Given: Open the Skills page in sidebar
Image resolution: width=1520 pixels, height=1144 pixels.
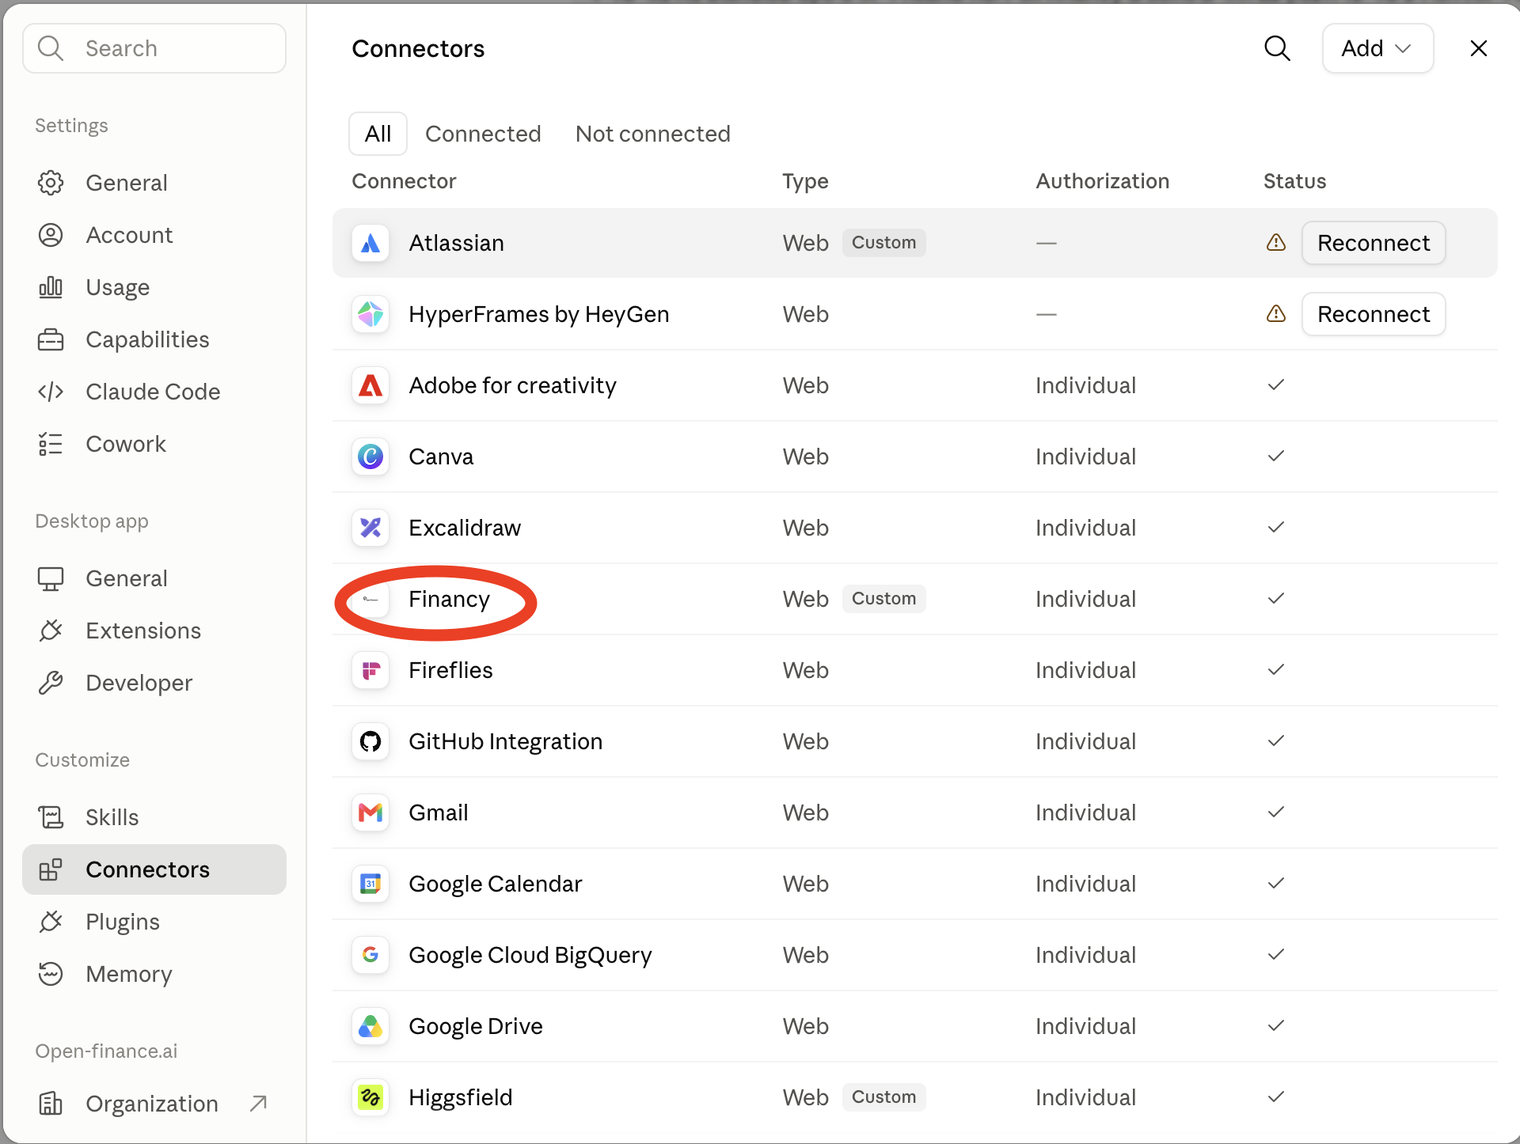Looking at the screenshot, I should point(154,818).
